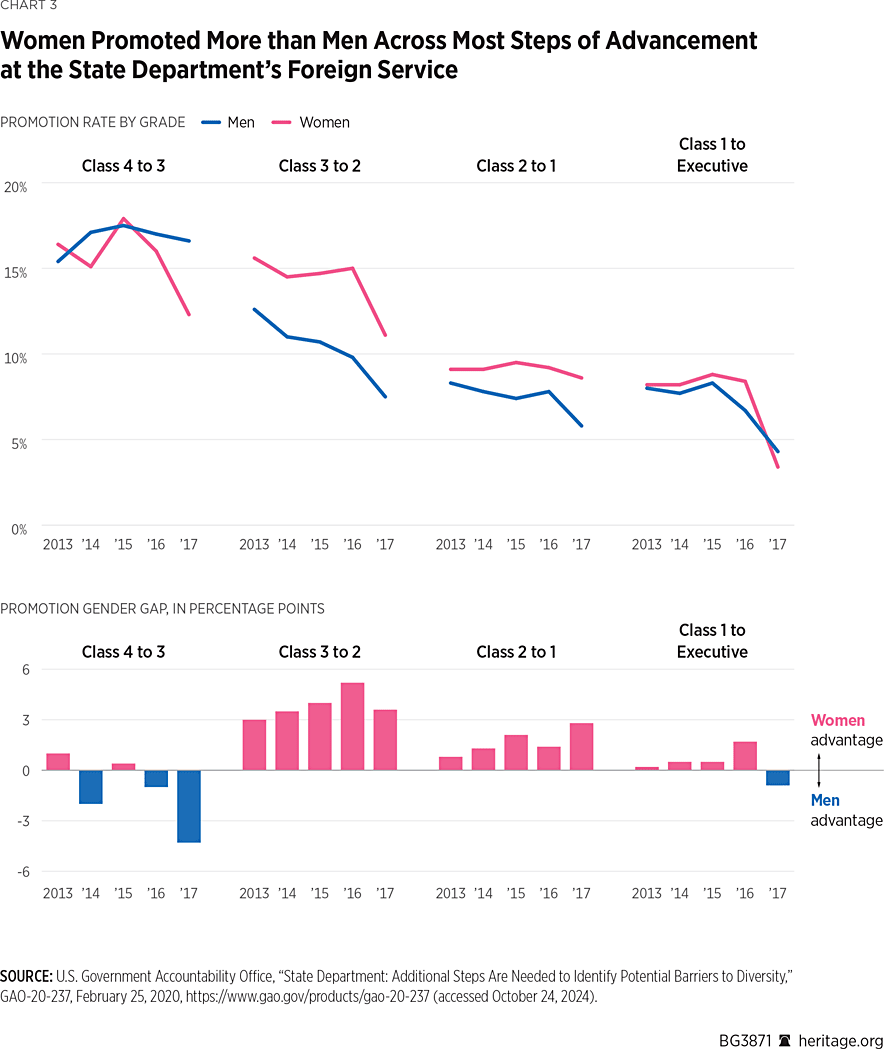Viewport: 884px width, 1049px height.
Task: Click the largest blue bar for 2017 Class 4 to 3
Action: click(x=188, y=805)
